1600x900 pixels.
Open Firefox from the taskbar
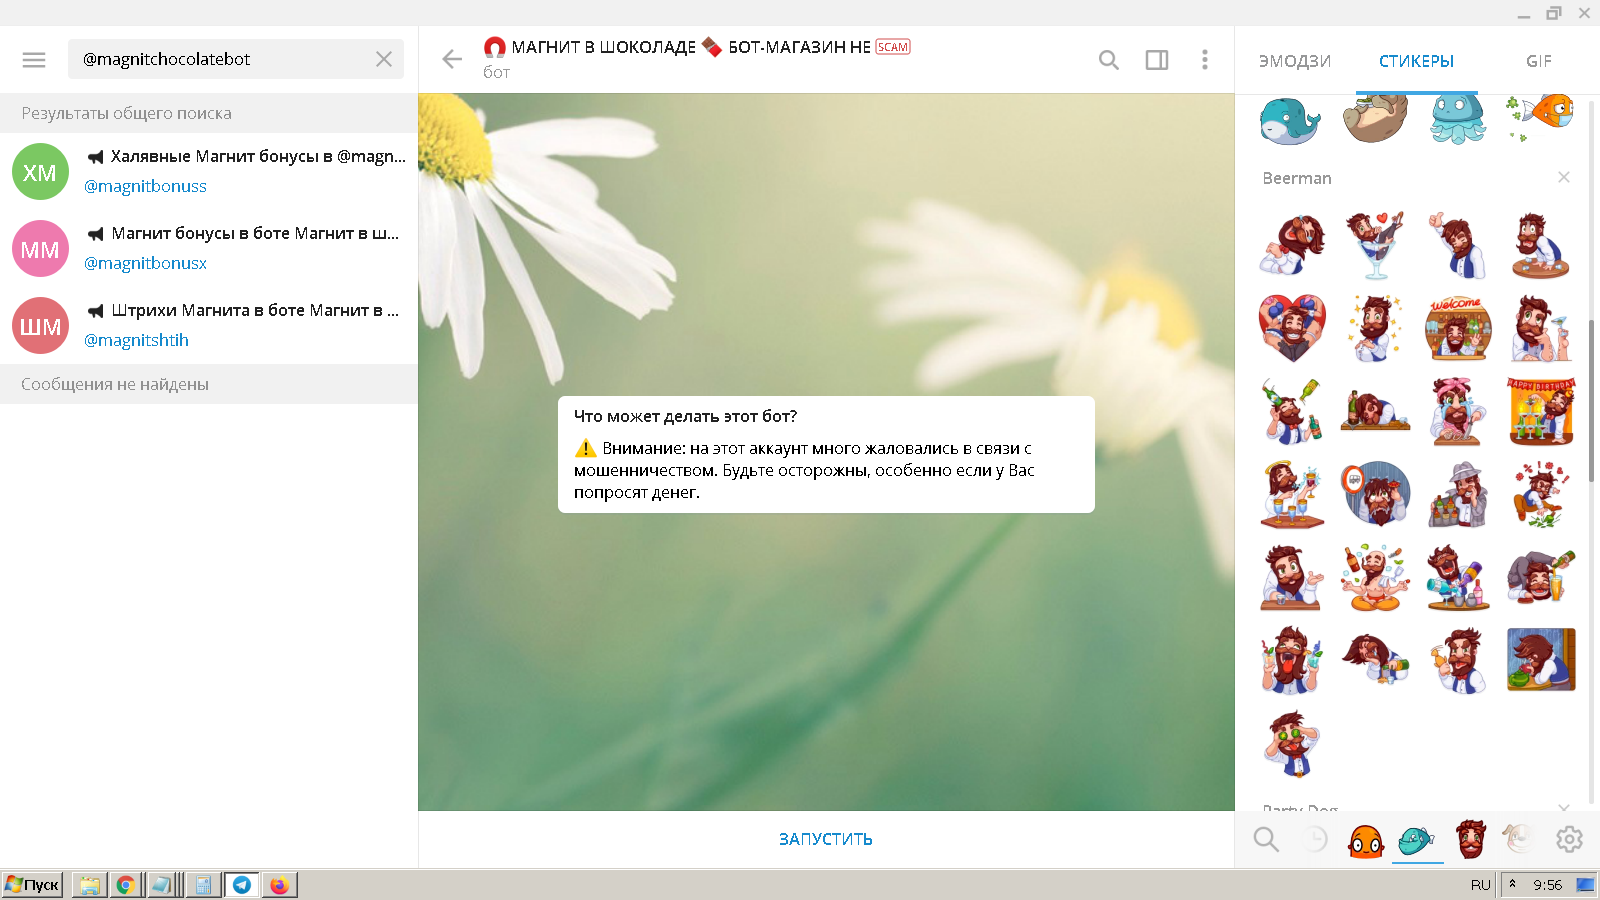(x=279, y=884)
